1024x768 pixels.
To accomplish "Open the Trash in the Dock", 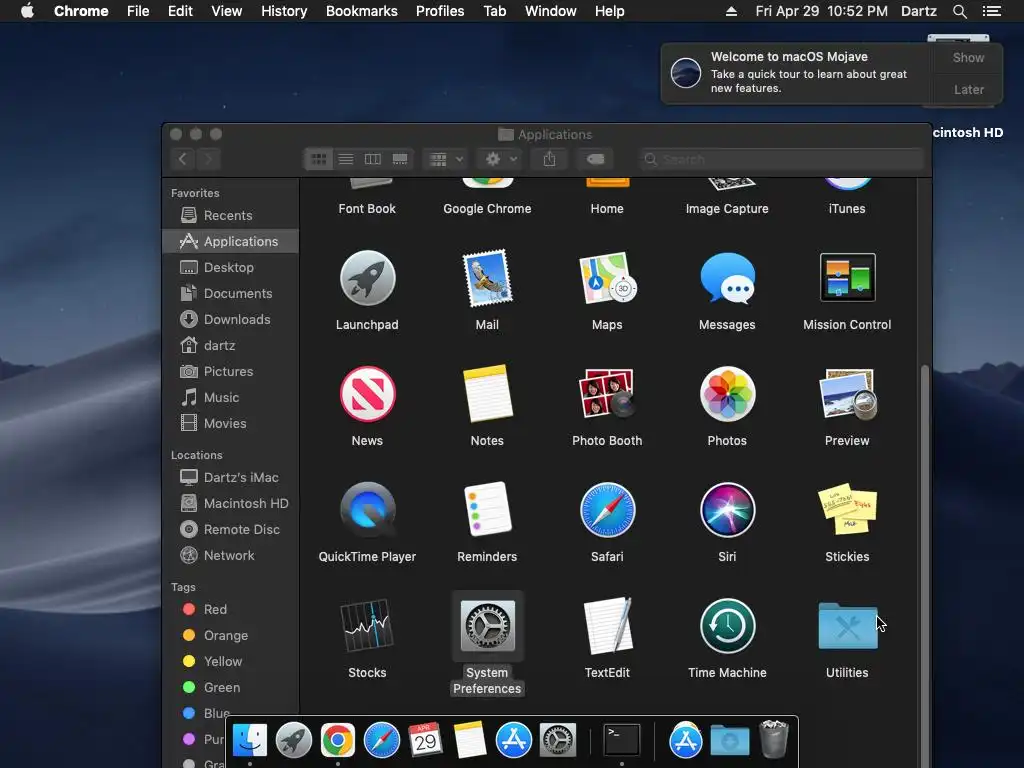I will coord(774,739).
